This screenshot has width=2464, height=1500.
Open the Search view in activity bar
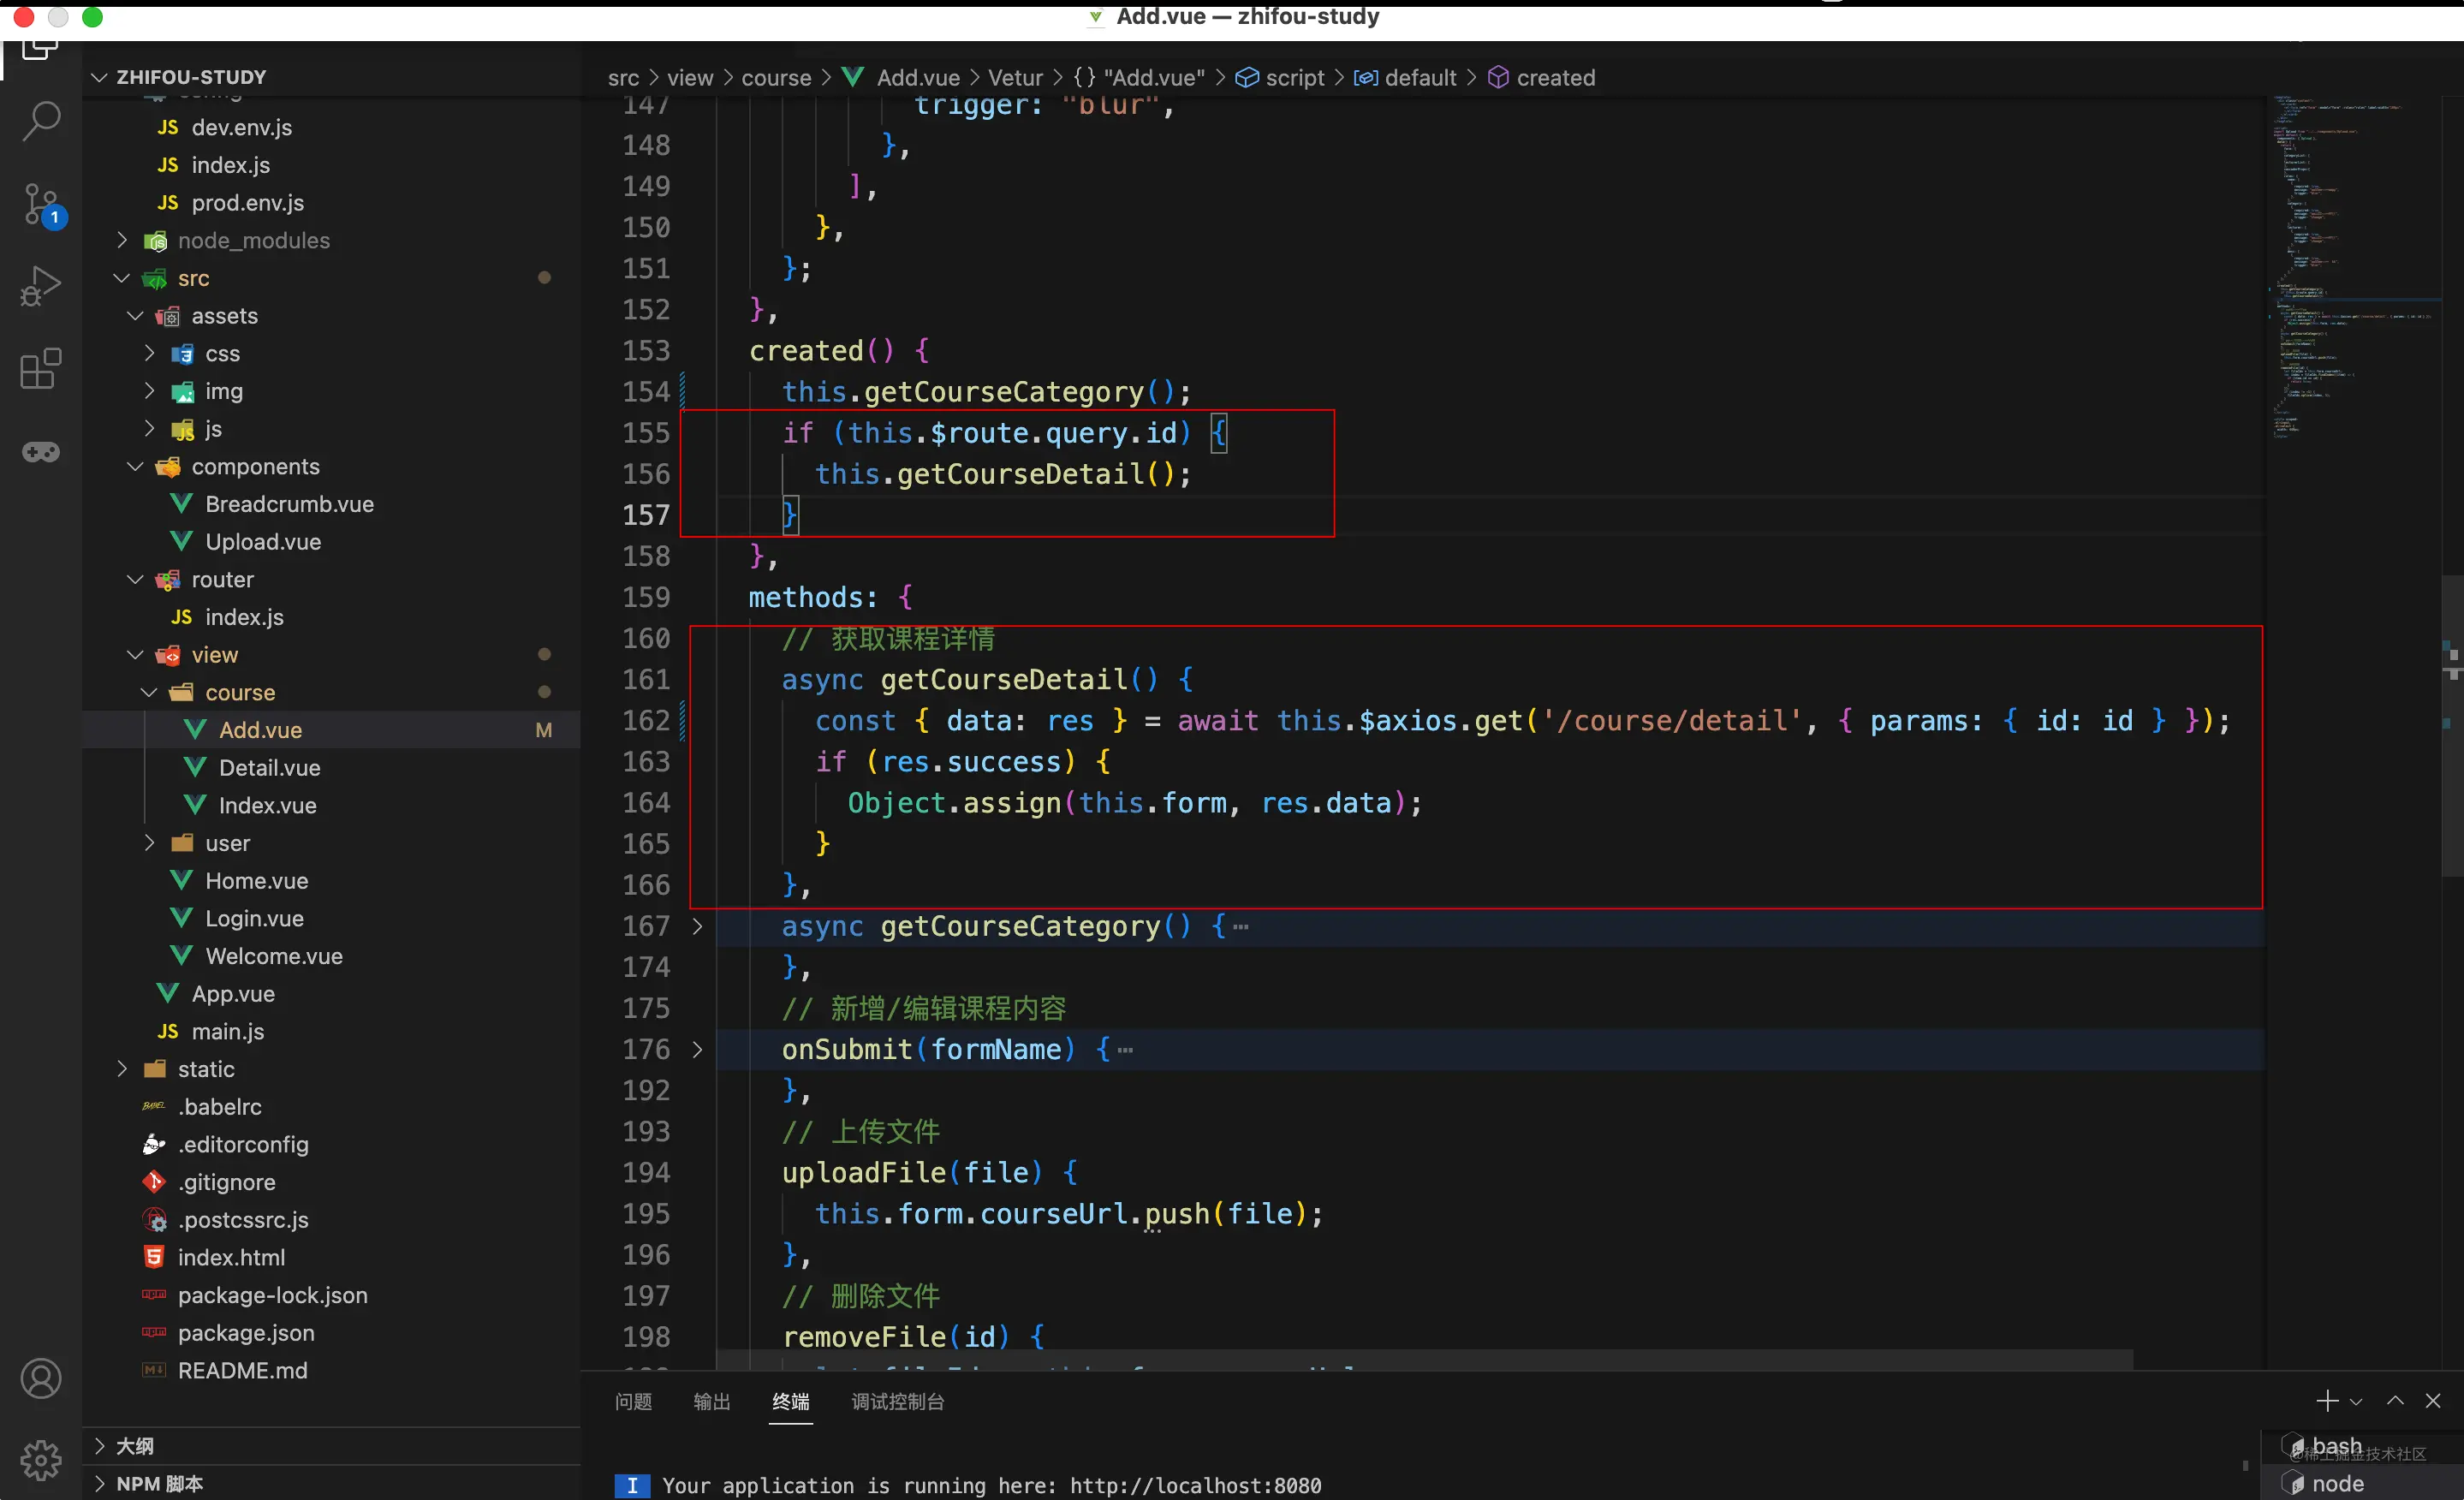41,121
